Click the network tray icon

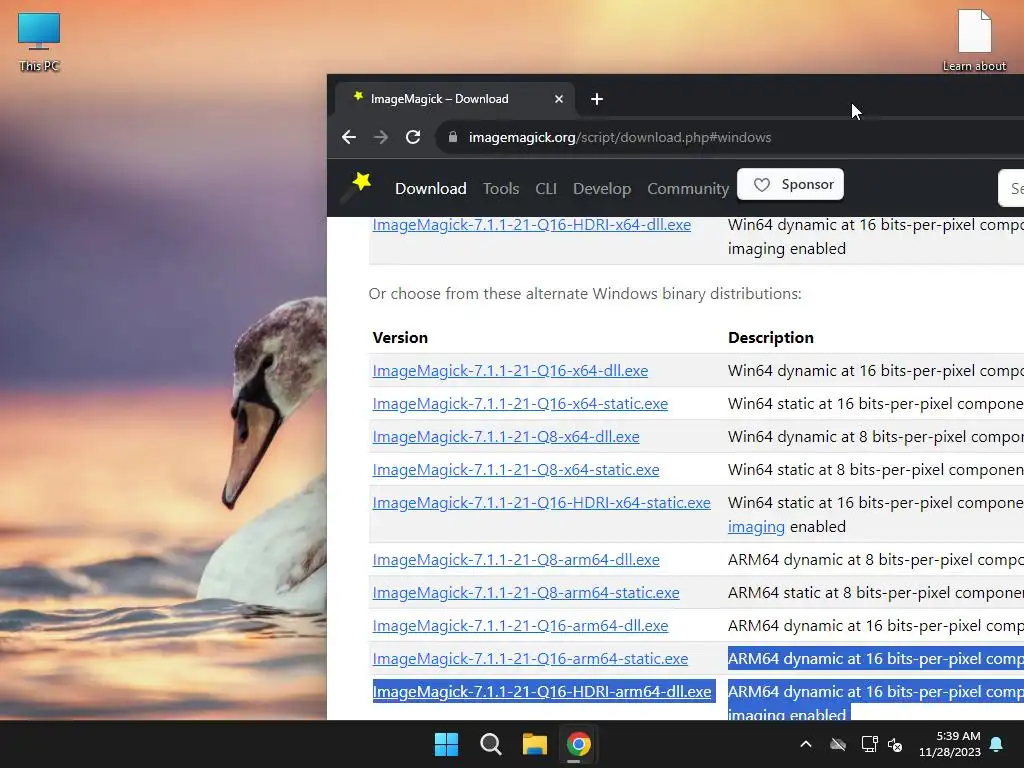[869, 744]
